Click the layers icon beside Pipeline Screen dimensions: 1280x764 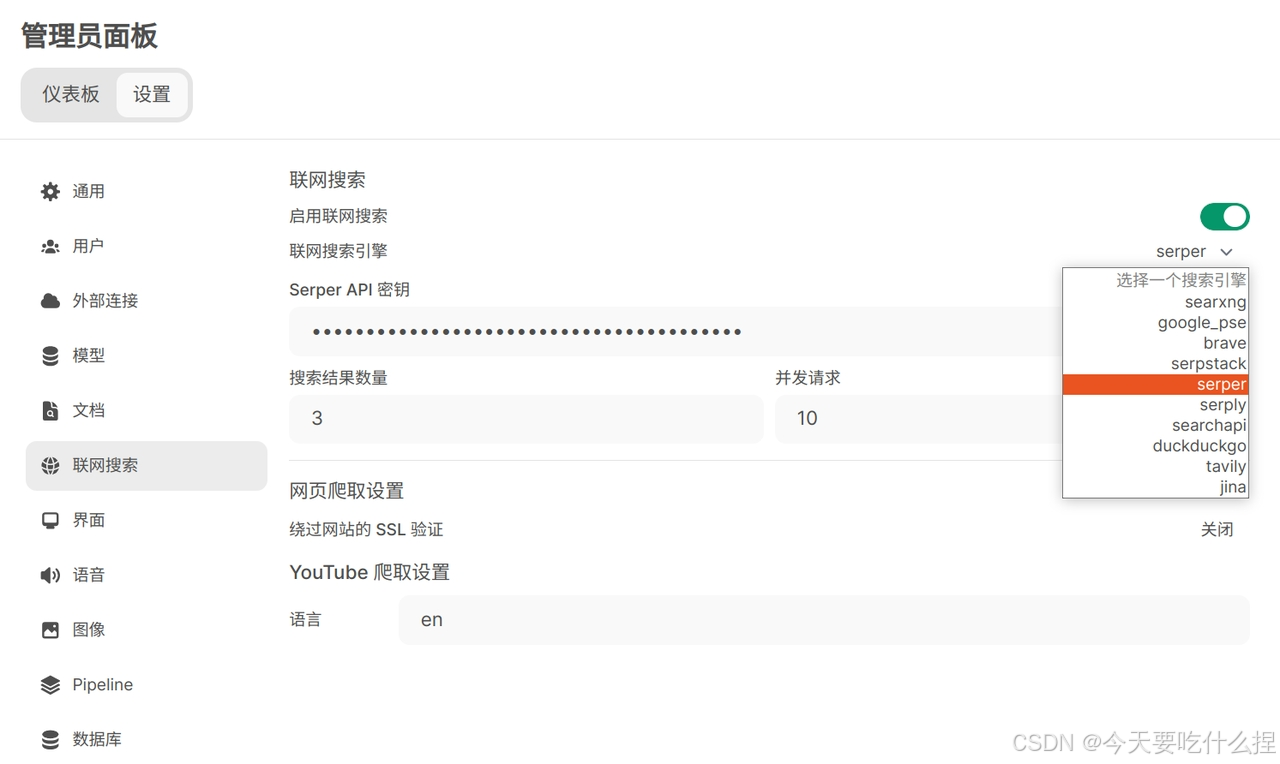point(50,685)
